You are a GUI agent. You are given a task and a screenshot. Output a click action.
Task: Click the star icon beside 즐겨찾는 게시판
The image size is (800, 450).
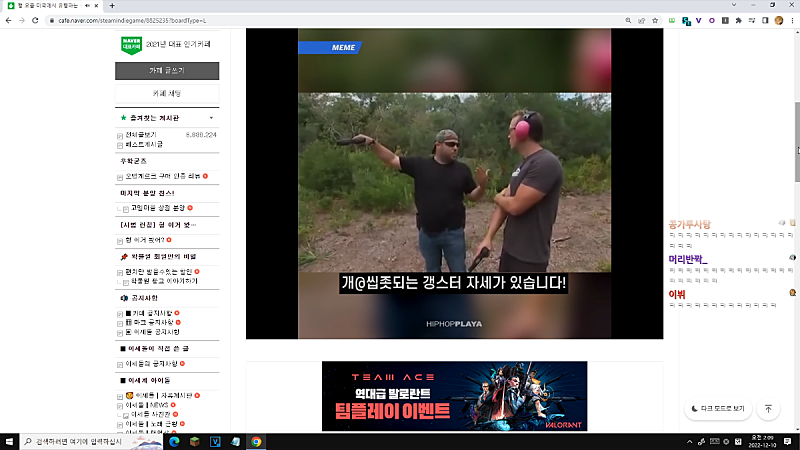(x=123, y=118)
